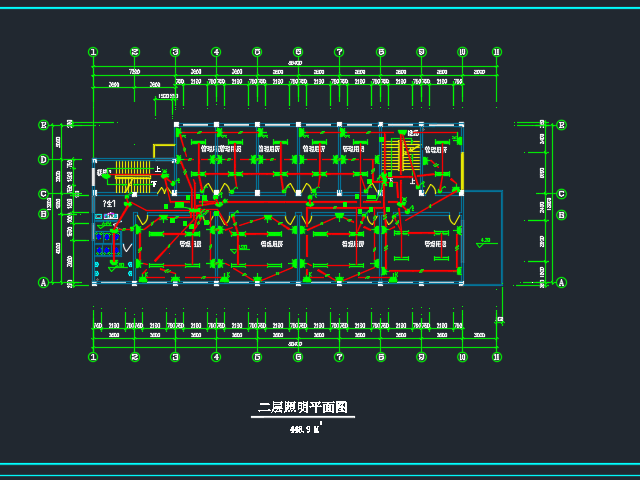Select right side axis bubble C
The width and height of the screenshot is (640, 480).
(x=561, y=194)
